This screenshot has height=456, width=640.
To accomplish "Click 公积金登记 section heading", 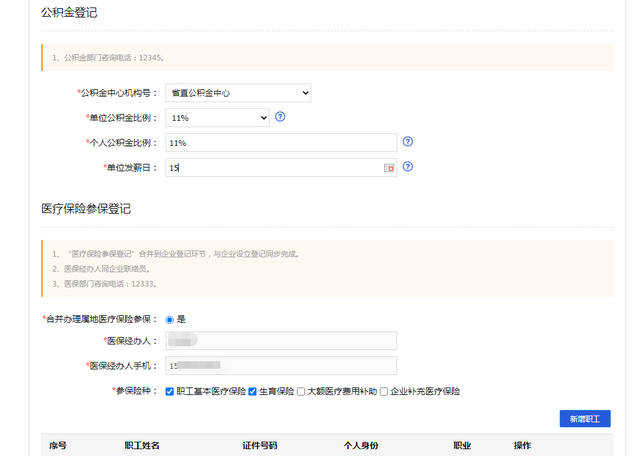I will pyautogui.click(x=69, y=13).
